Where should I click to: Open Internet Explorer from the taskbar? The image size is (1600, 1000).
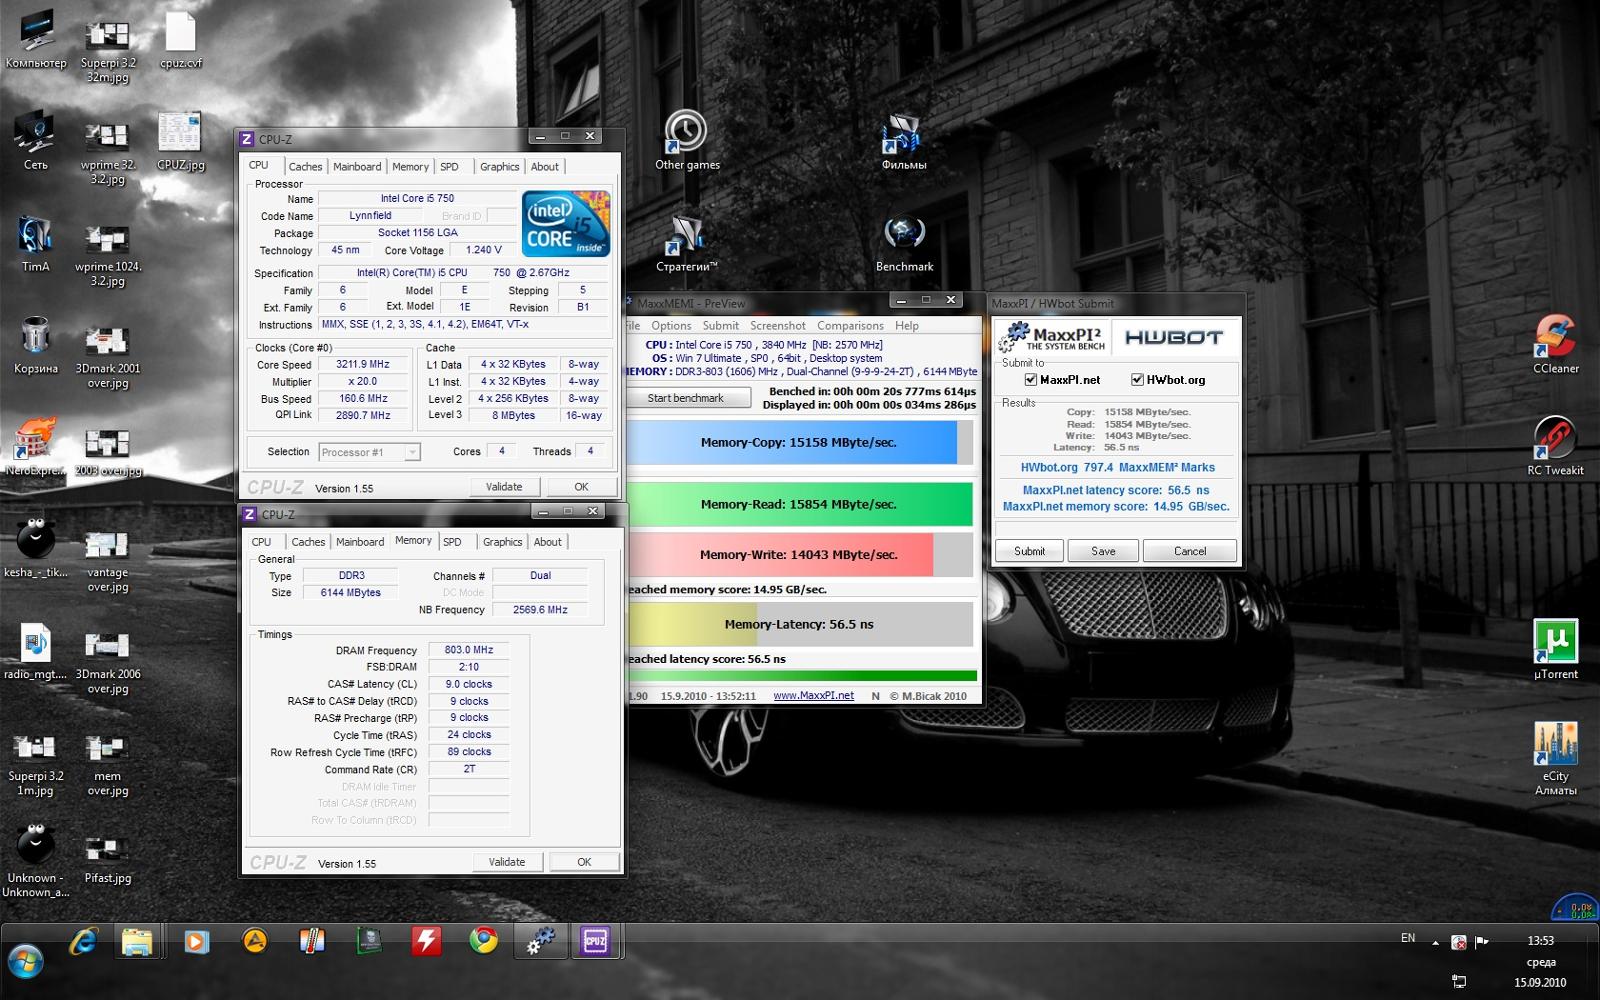pos(84,941)
